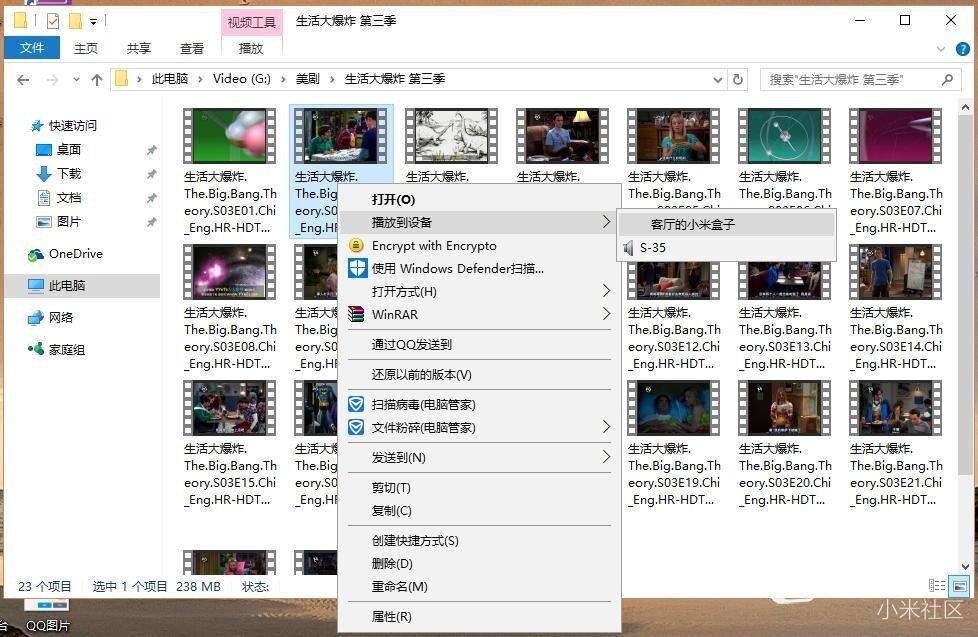The height and width of the screenshot is (637, 978).
Task: Click the Windows Defender shield icon
Action: (357, 268)
